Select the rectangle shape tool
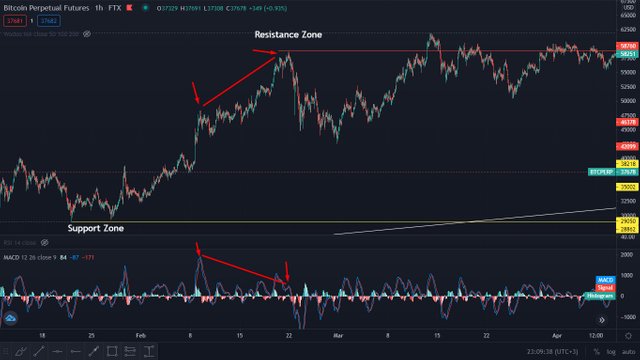 pyautogui.click(x=112, y=351)
